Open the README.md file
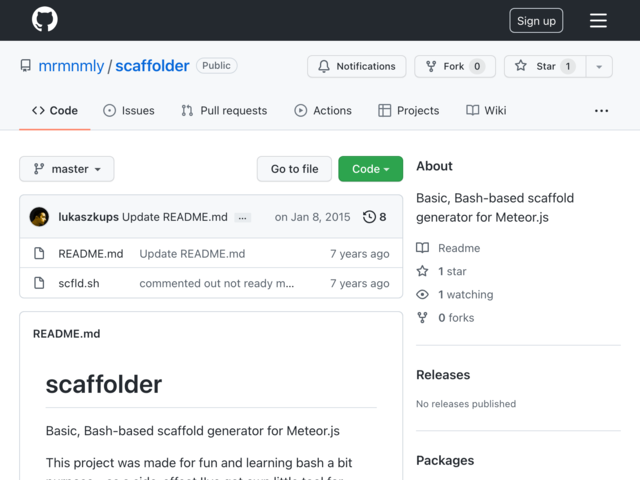This screenshot has height=480, width=640. 91,254
